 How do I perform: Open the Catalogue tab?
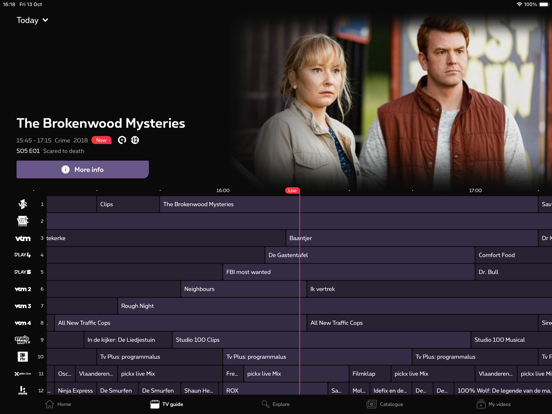[x=384, y=404]
